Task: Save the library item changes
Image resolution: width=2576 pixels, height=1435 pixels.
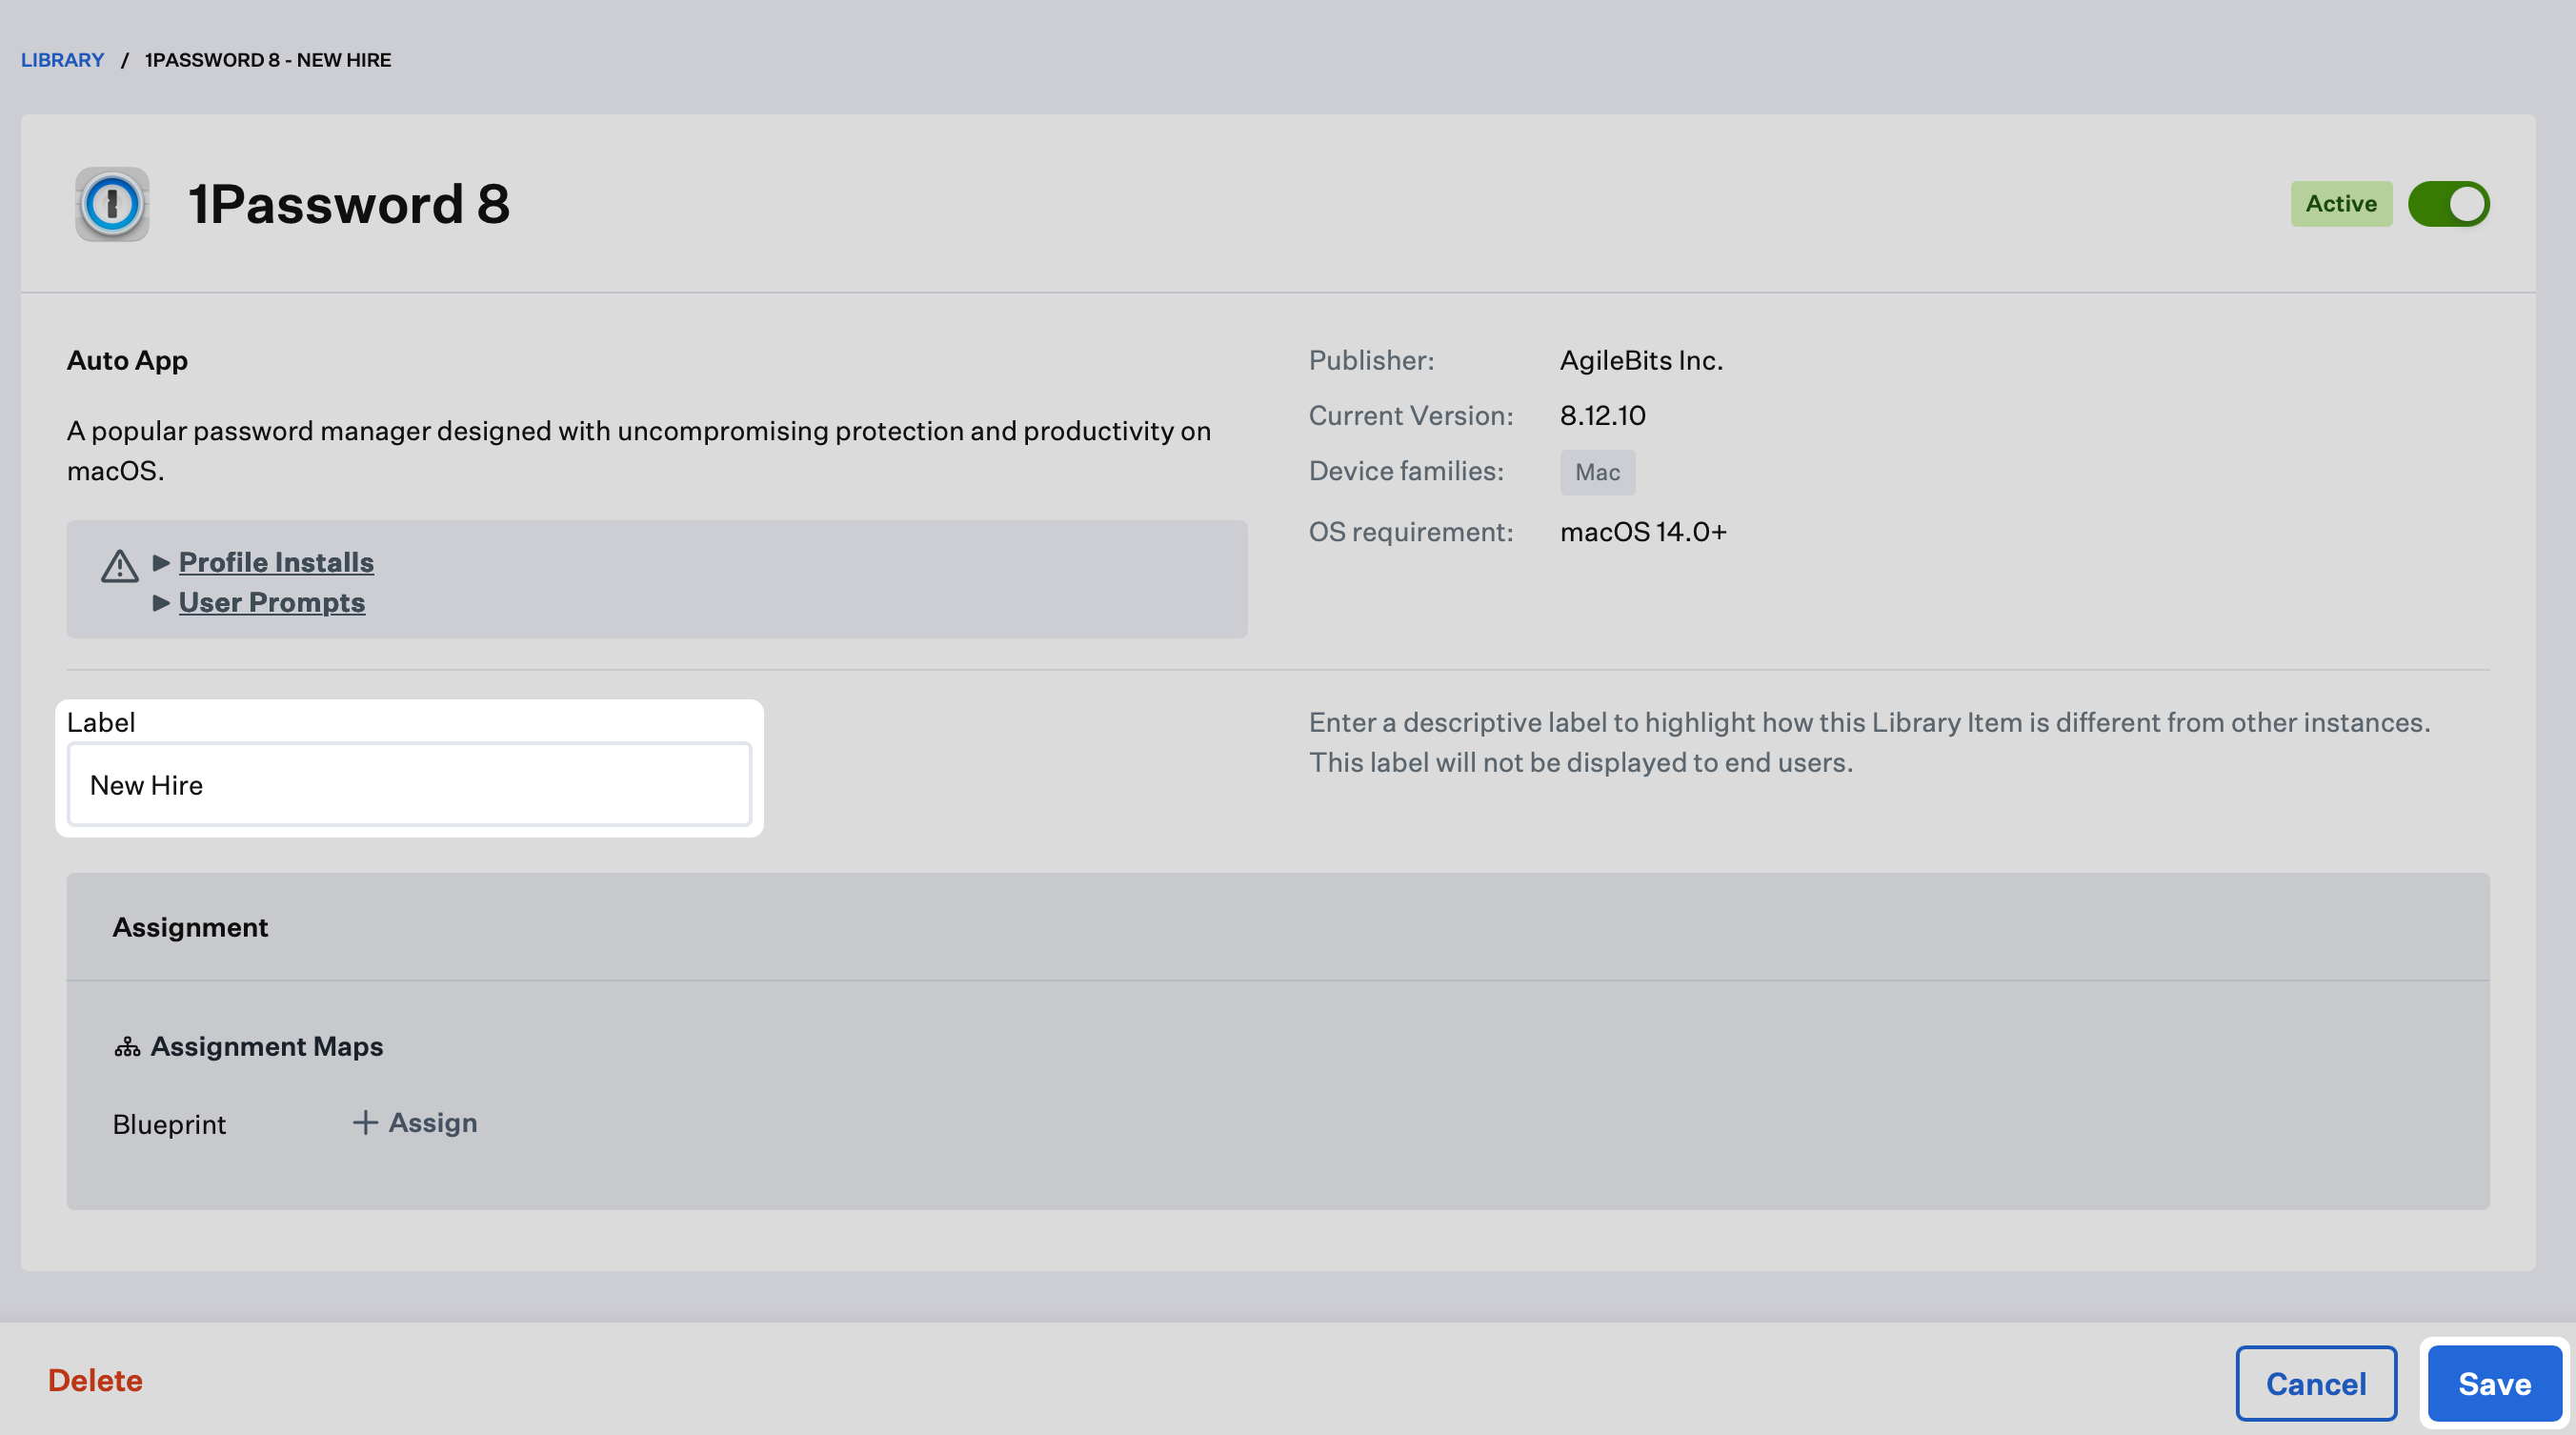Action: pos(2494,1384)
